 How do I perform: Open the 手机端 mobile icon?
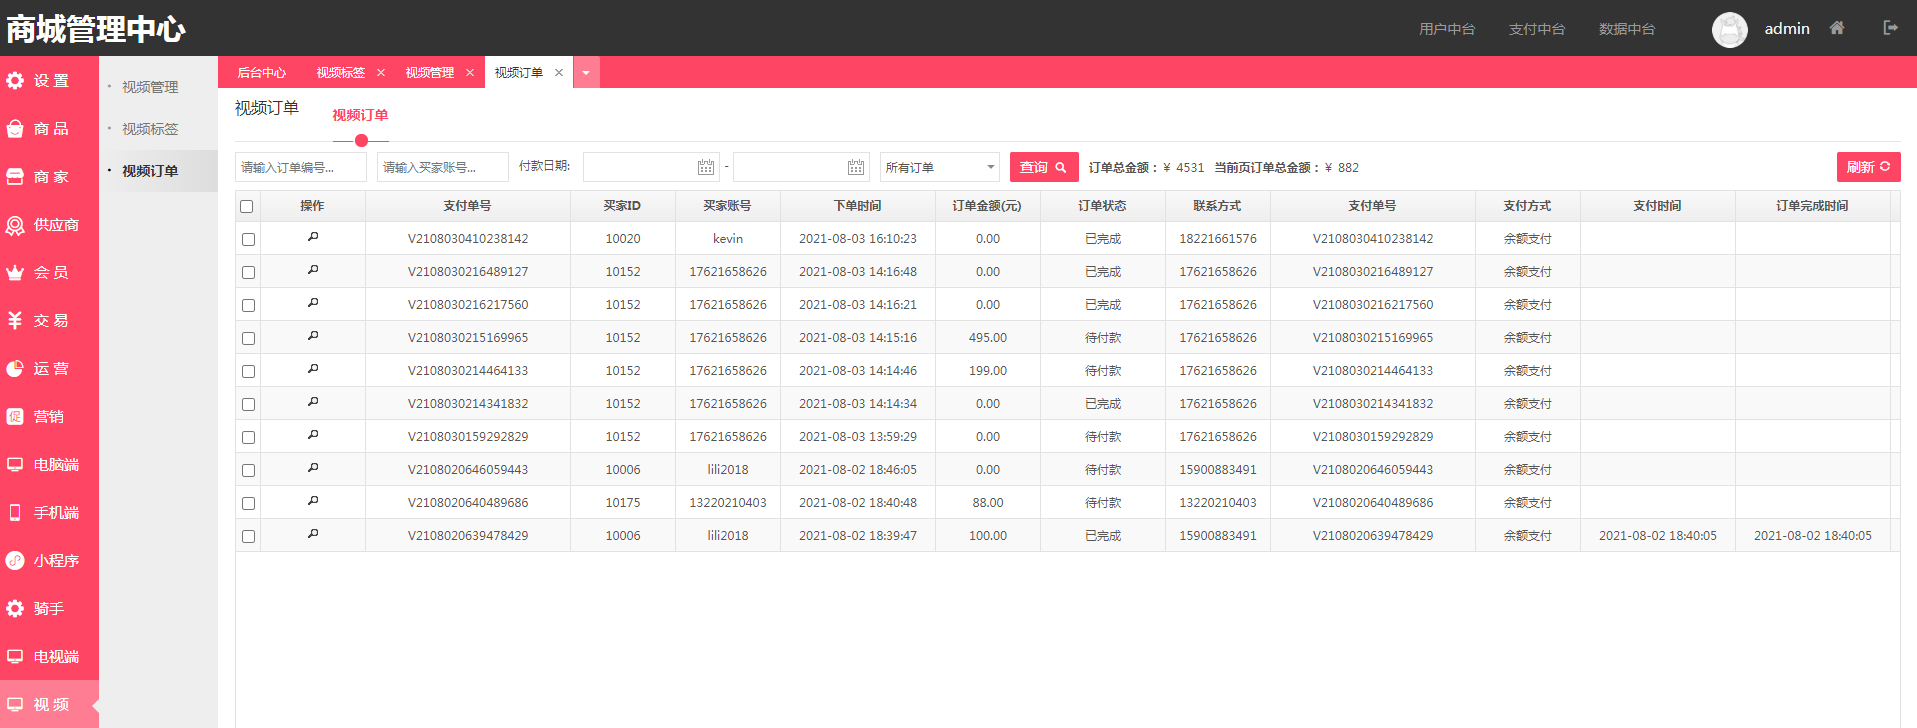pyautogui.click(x=15, y=513)
